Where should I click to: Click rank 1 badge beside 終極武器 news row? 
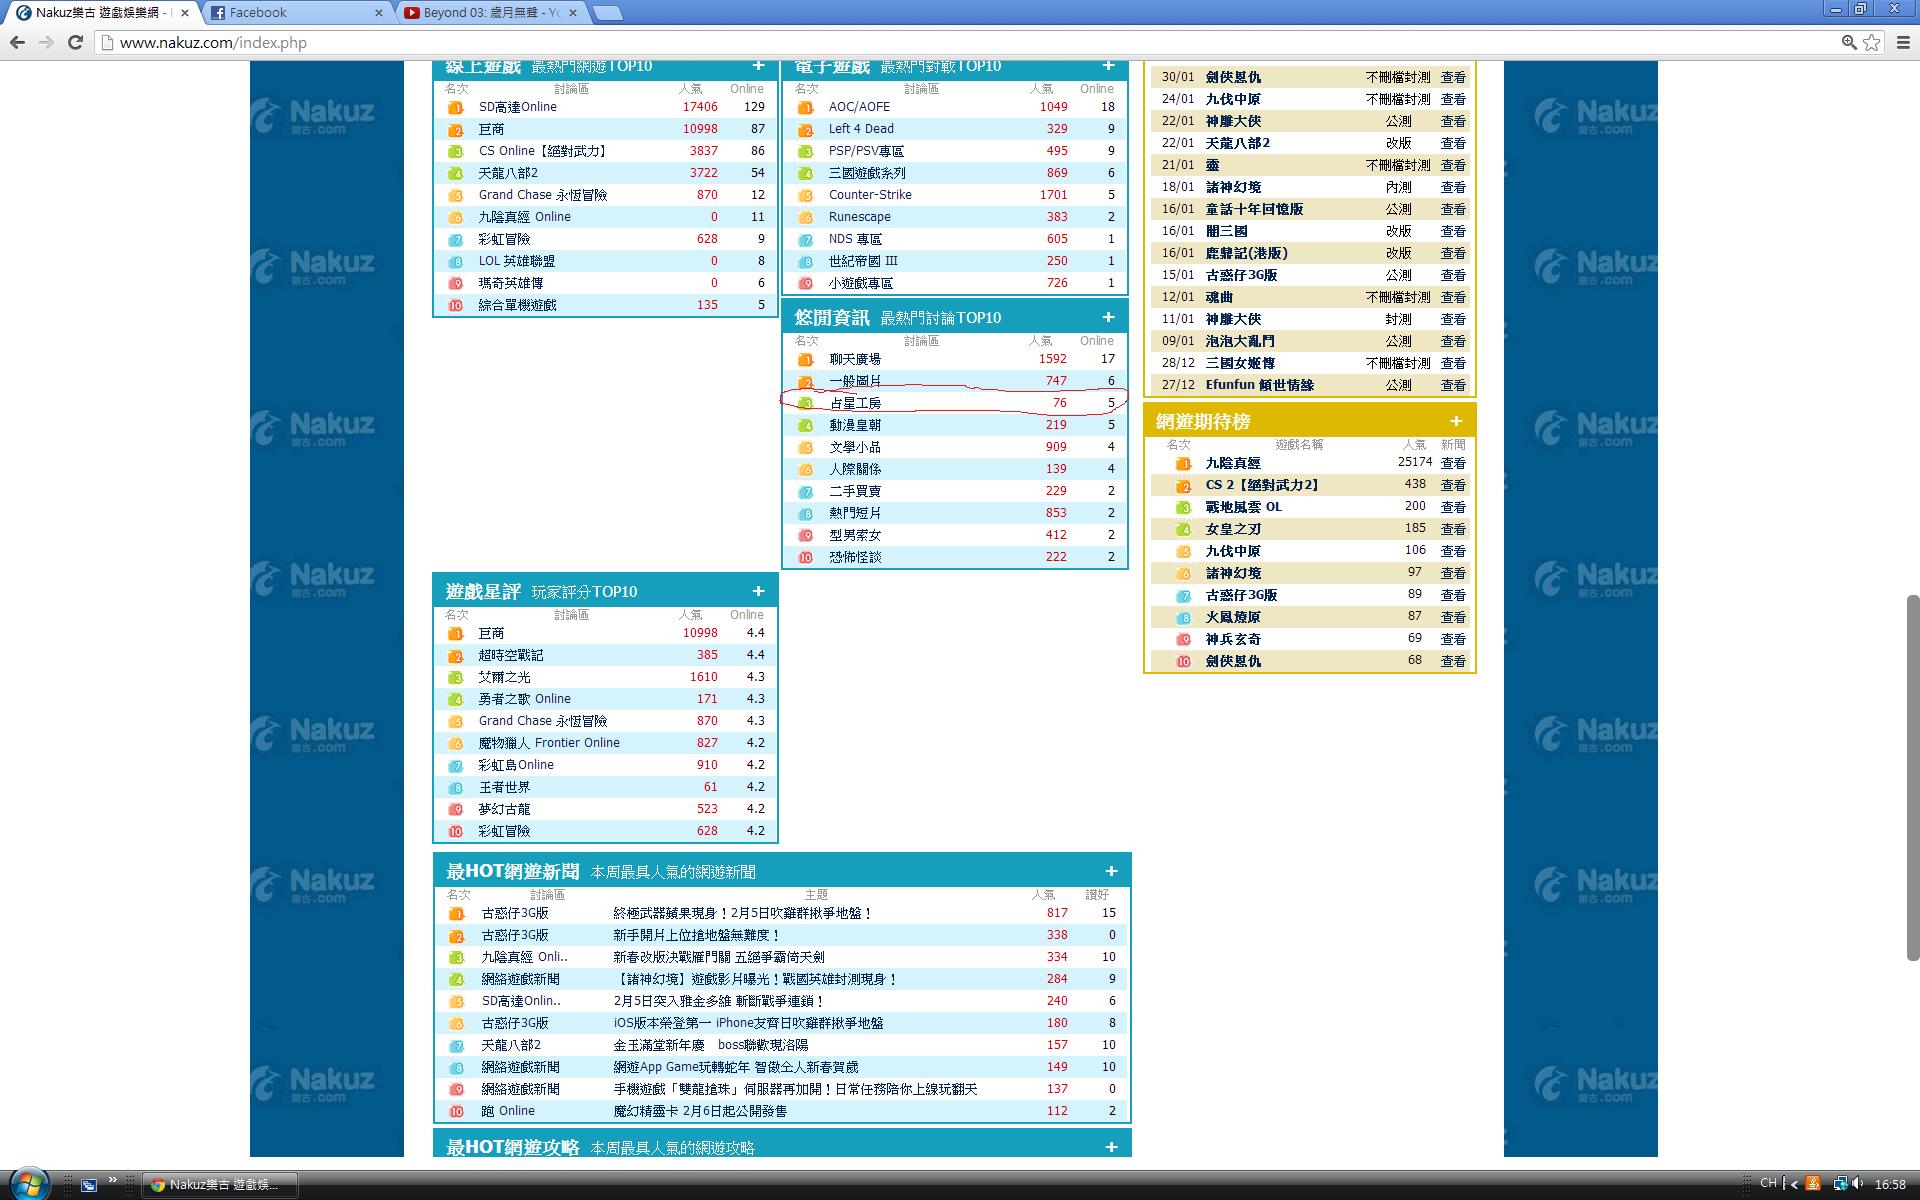click(456, 913)
